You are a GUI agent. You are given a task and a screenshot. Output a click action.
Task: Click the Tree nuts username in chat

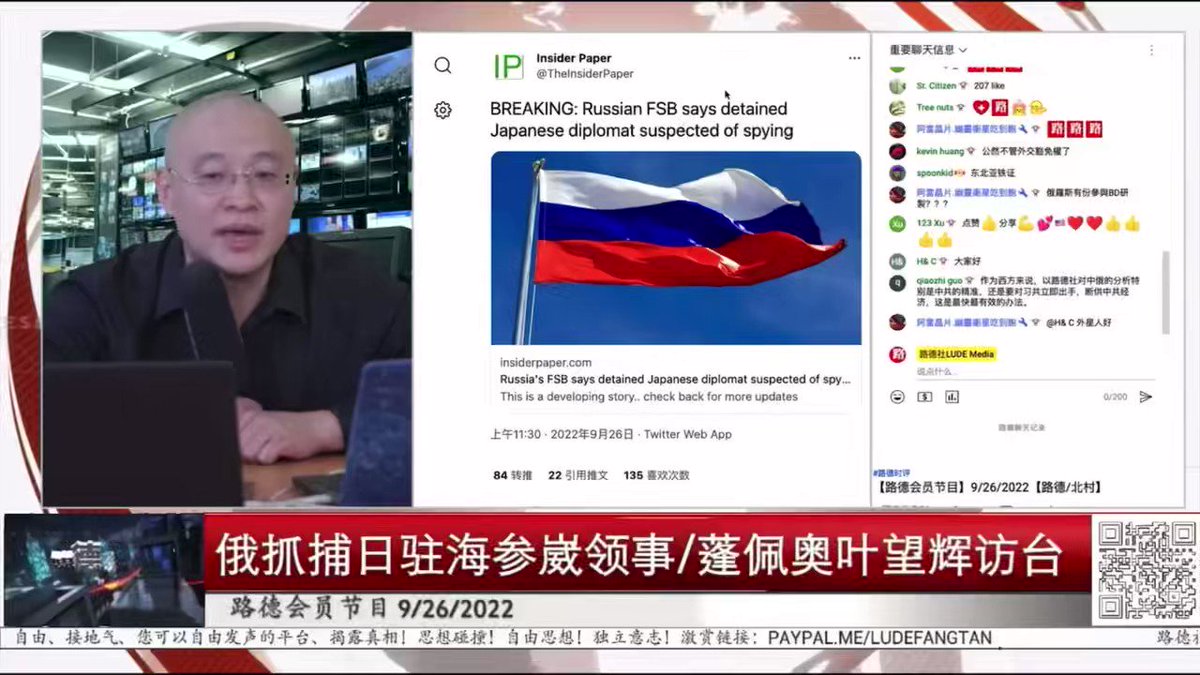935,107
